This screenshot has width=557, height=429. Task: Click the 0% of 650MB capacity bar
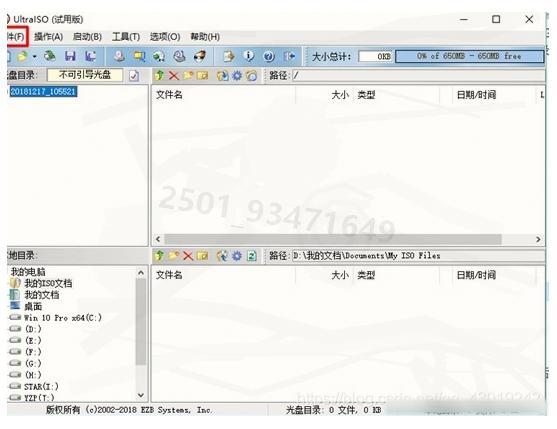[x=469, y=56]
